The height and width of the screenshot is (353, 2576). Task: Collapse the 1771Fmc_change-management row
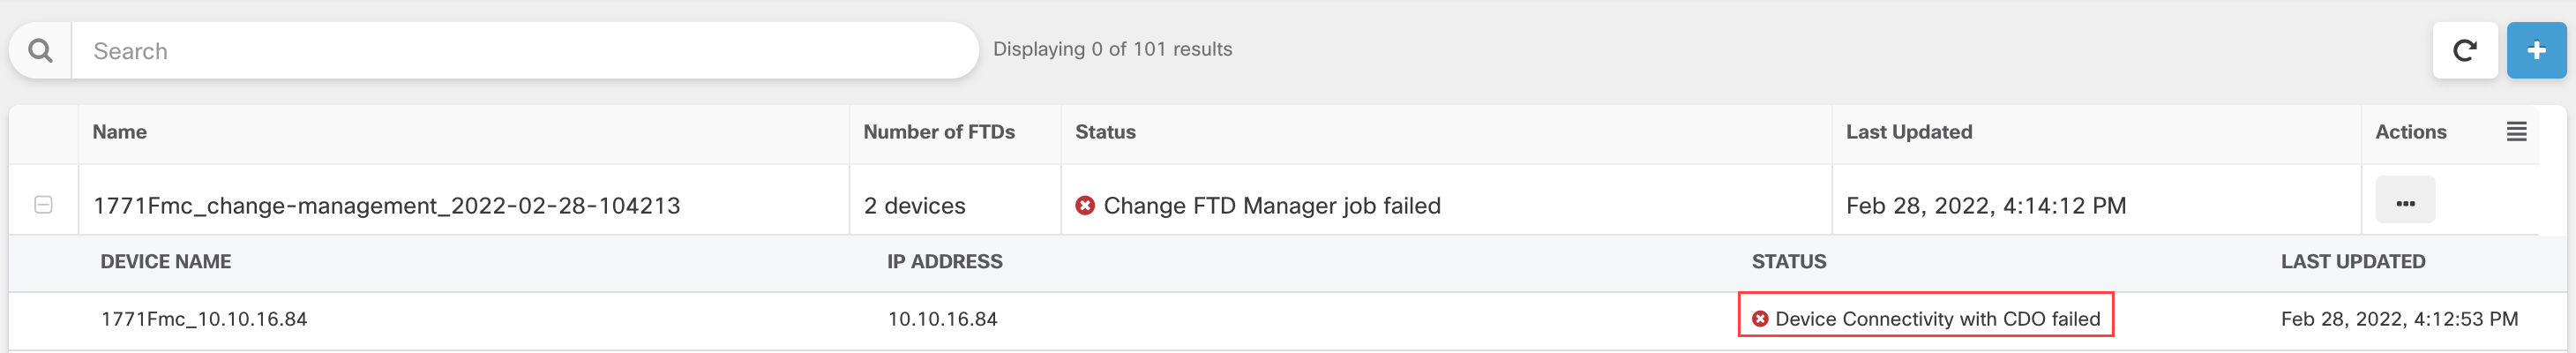point(43,204)
